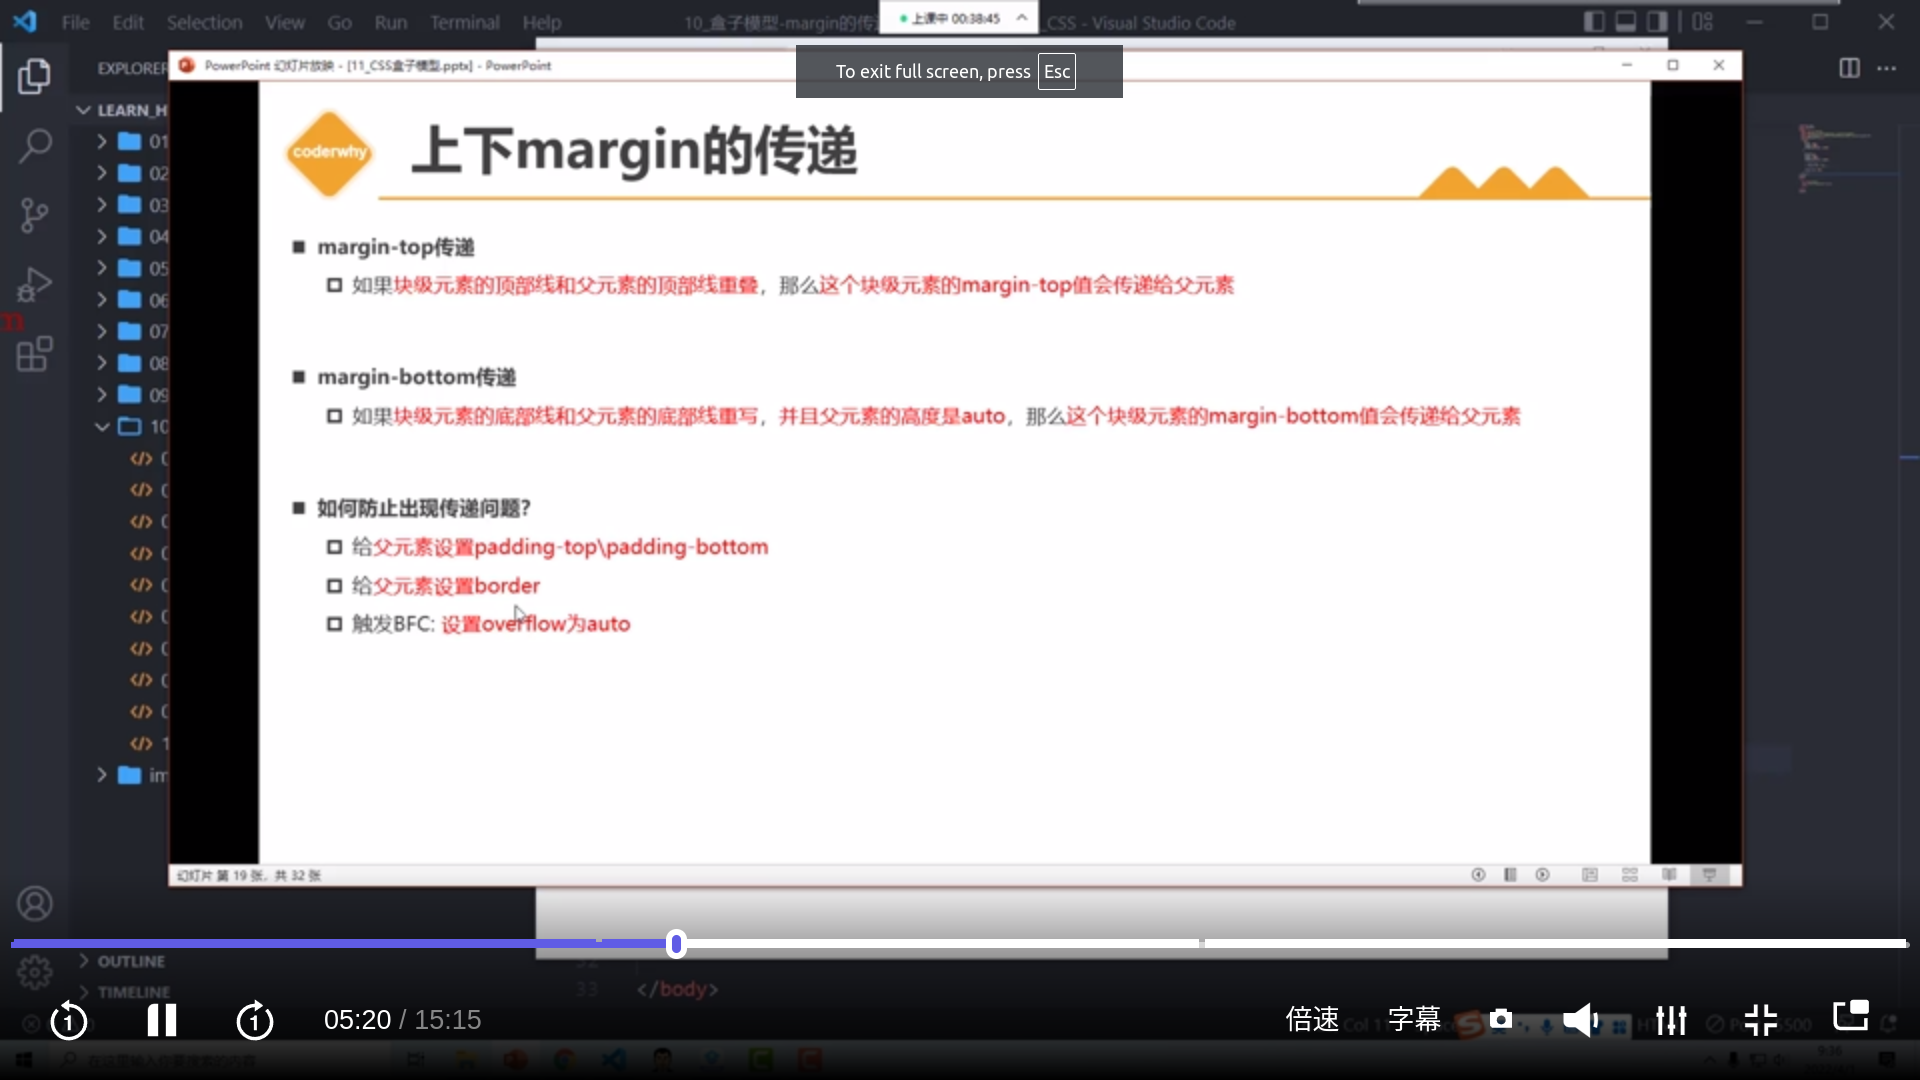Click the 字幕 subtitles button
1920x1080 pixels.
tap(1414, 1020)
